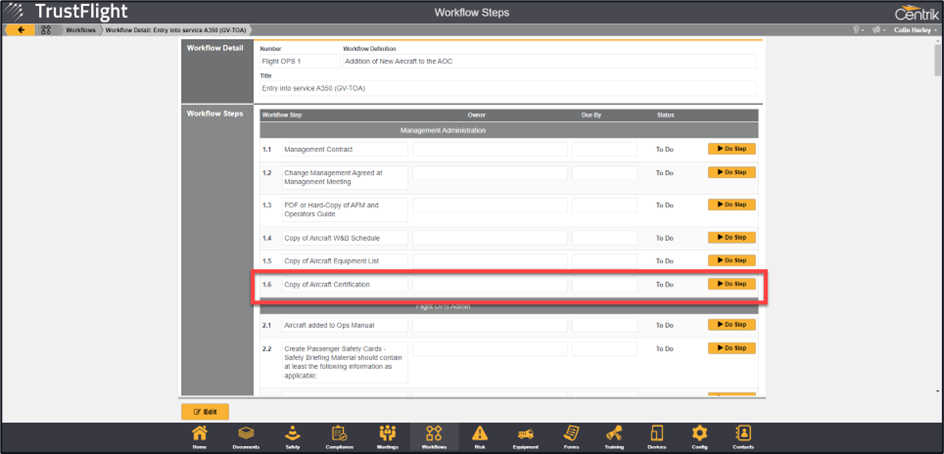Click the Edit button
944x454 pixels.
205,412
